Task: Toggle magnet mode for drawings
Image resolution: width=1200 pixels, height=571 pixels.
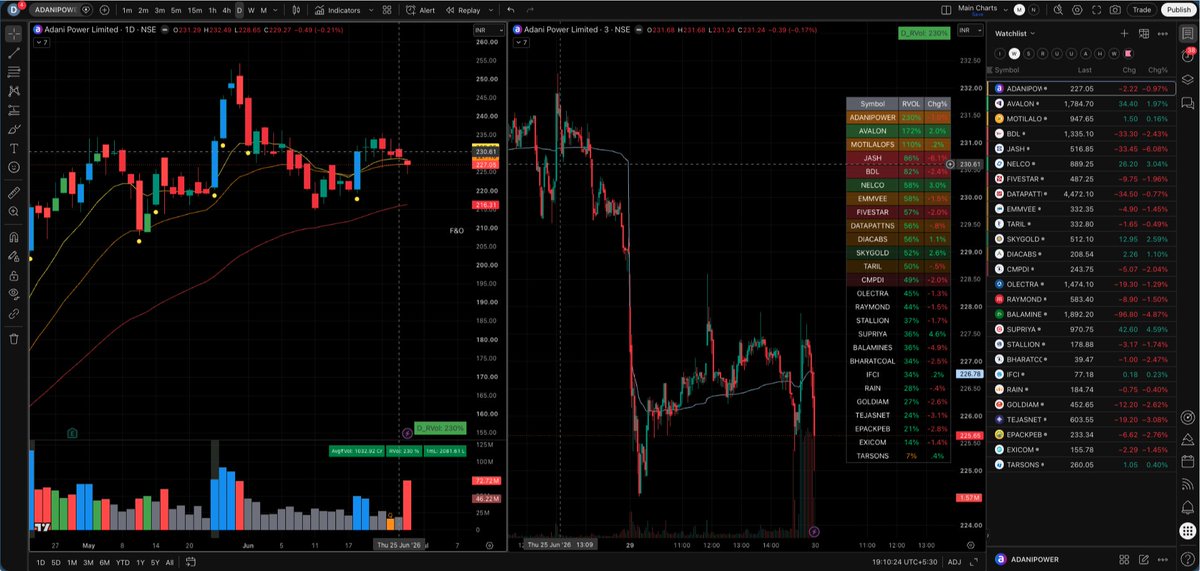Action: click(14, 237)
